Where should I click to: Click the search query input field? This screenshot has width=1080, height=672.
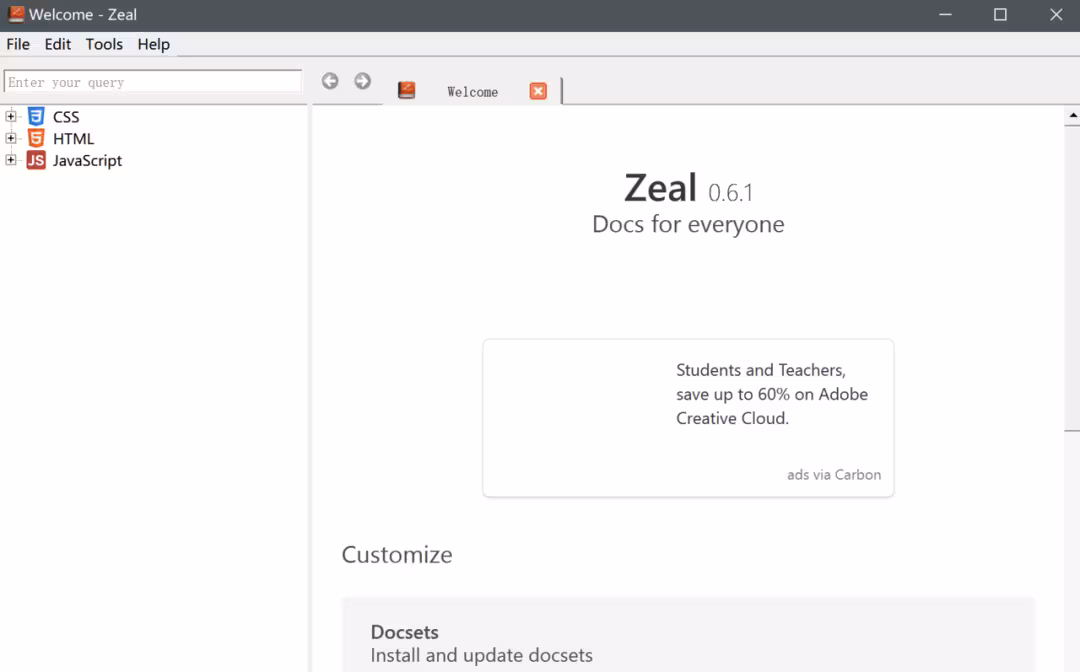coord(153,82)
